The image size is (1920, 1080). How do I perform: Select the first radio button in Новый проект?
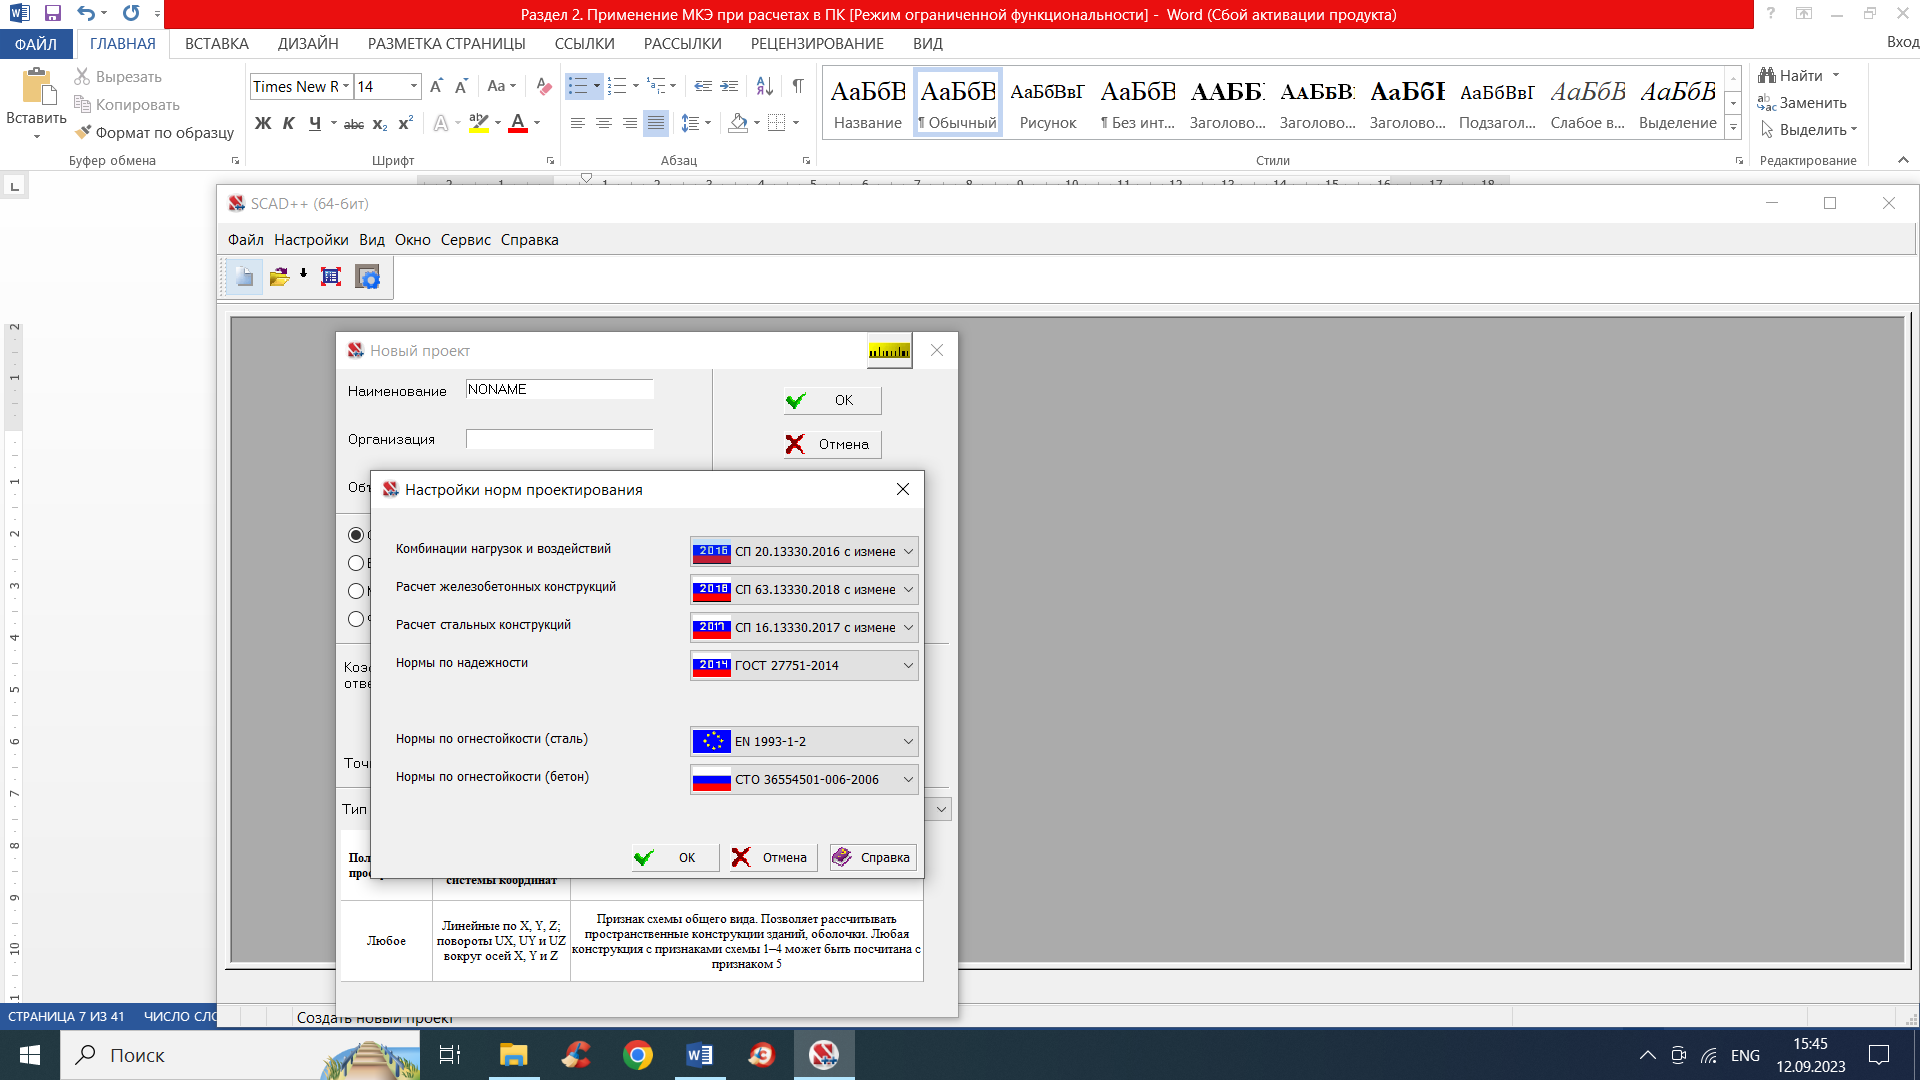click(356, 535)
